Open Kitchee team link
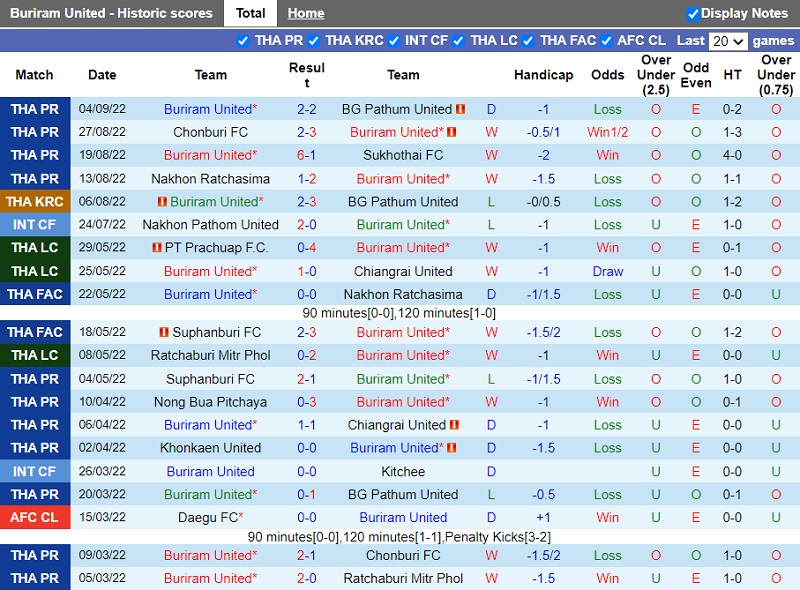This screenshot has height=590, width=800. tap(403, 472)
